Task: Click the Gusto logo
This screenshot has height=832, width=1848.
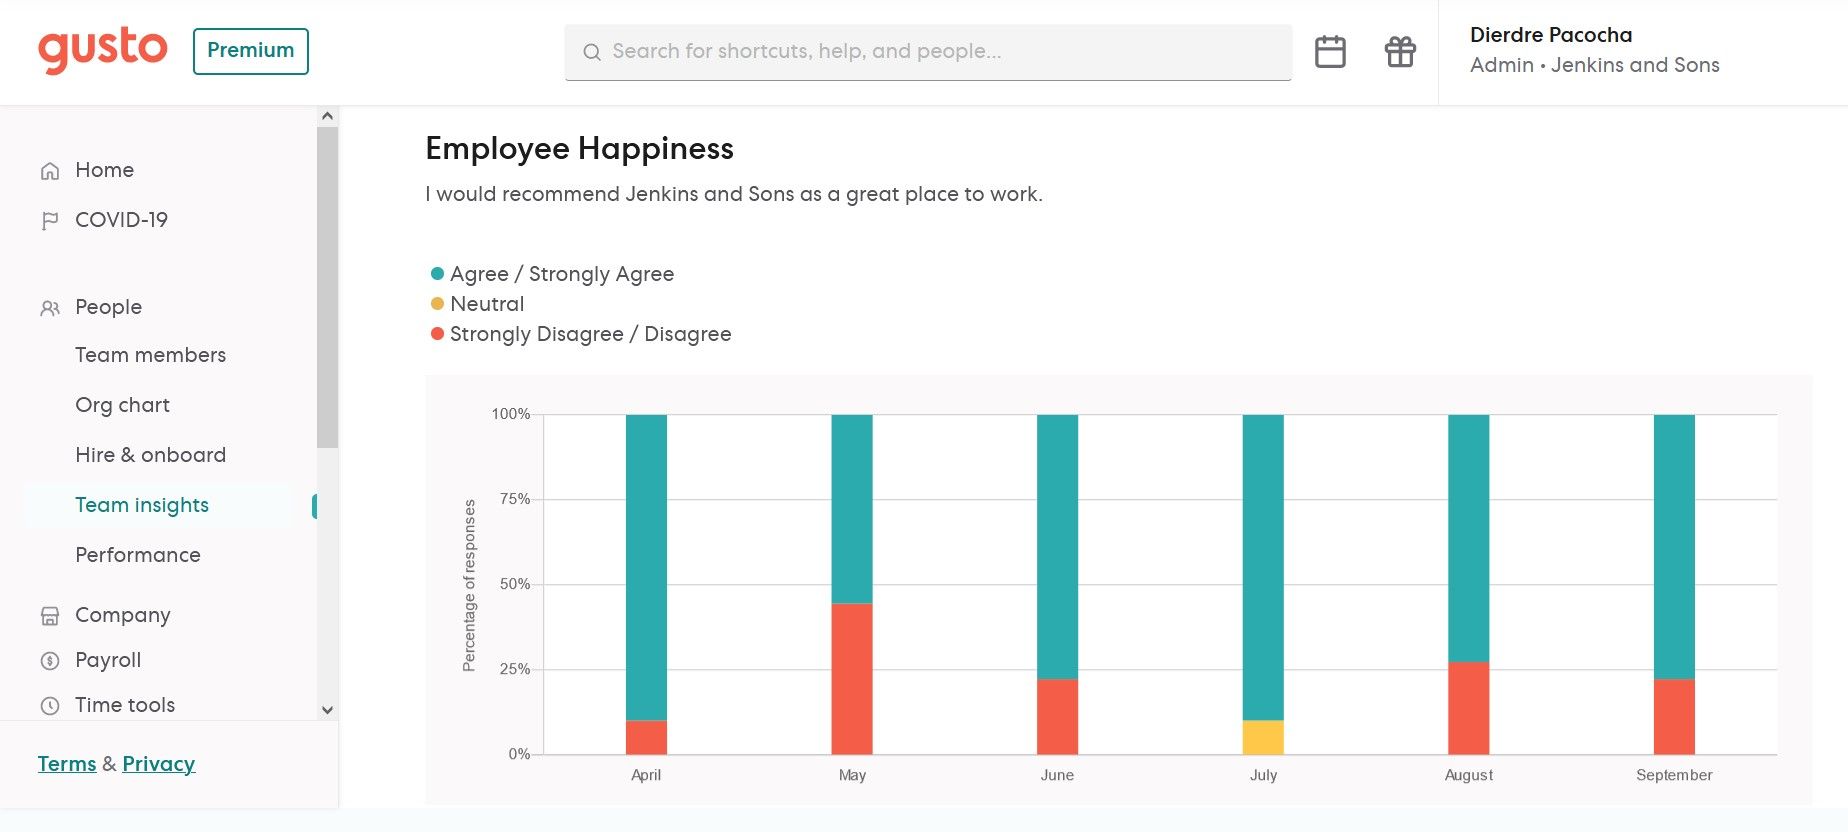Action: [x=102, y=49]
